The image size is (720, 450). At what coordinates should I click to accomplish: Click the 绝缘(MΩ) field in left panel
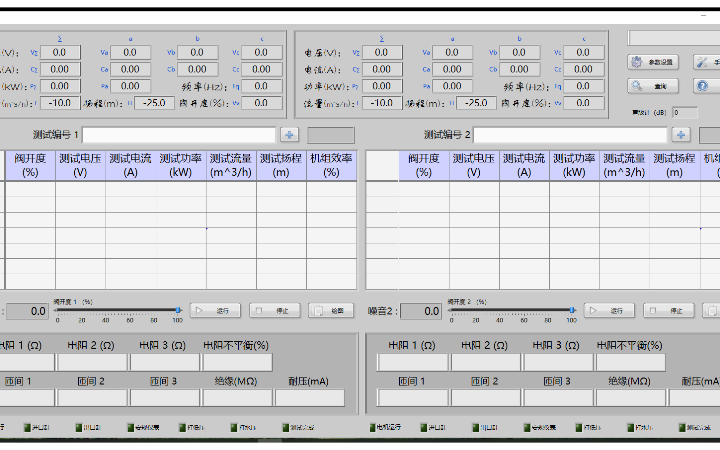[x=237, y=398]
